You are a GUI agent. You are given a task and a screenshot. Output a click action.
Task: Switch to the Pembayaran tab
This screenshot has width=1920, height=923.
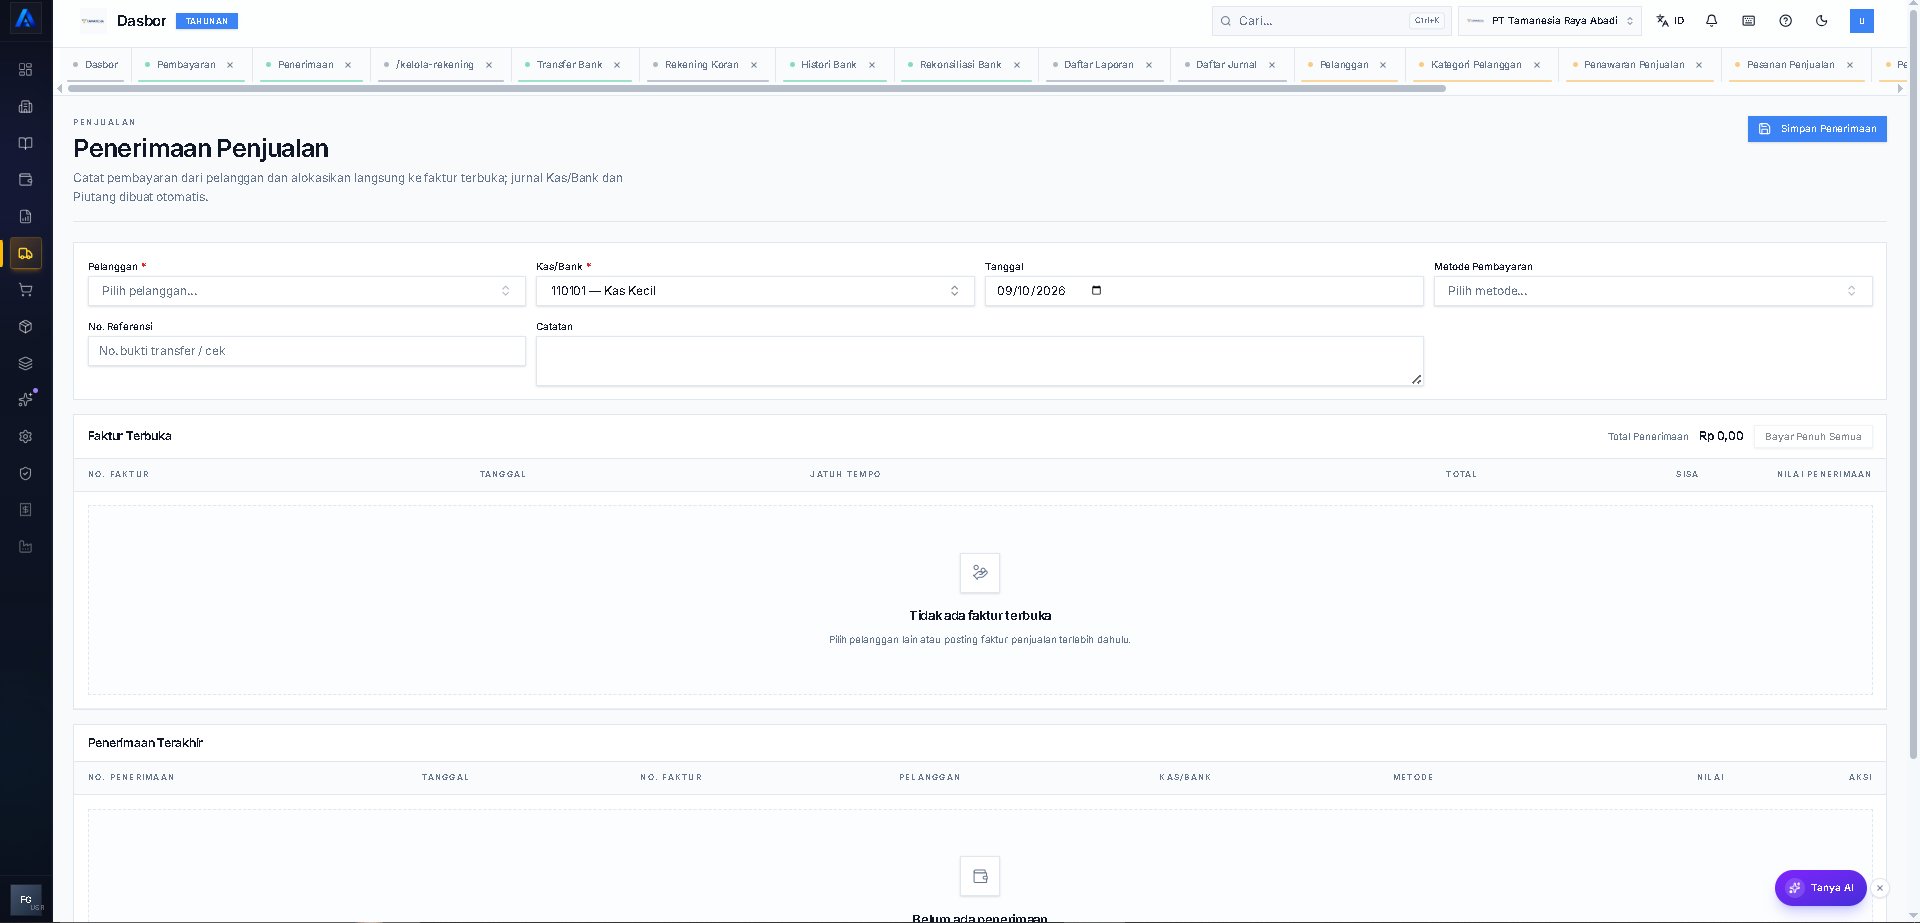[x=186, y=65]
